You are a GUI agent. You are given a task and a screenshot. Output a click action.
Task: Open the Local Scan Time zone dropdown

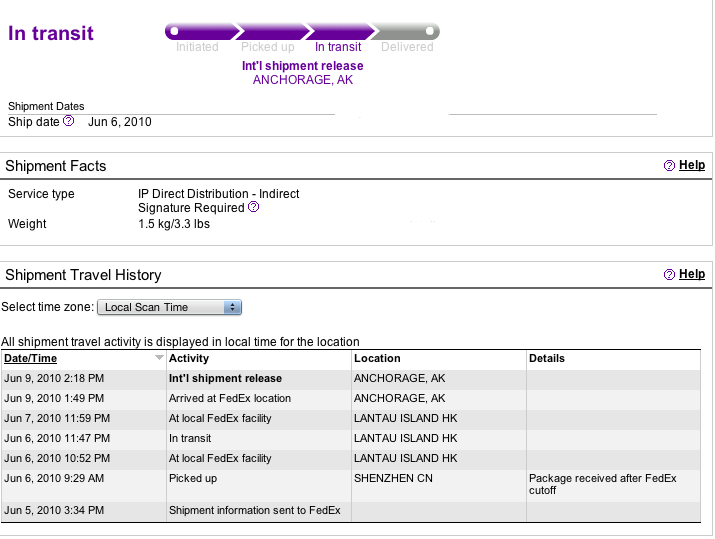(169, 307)
